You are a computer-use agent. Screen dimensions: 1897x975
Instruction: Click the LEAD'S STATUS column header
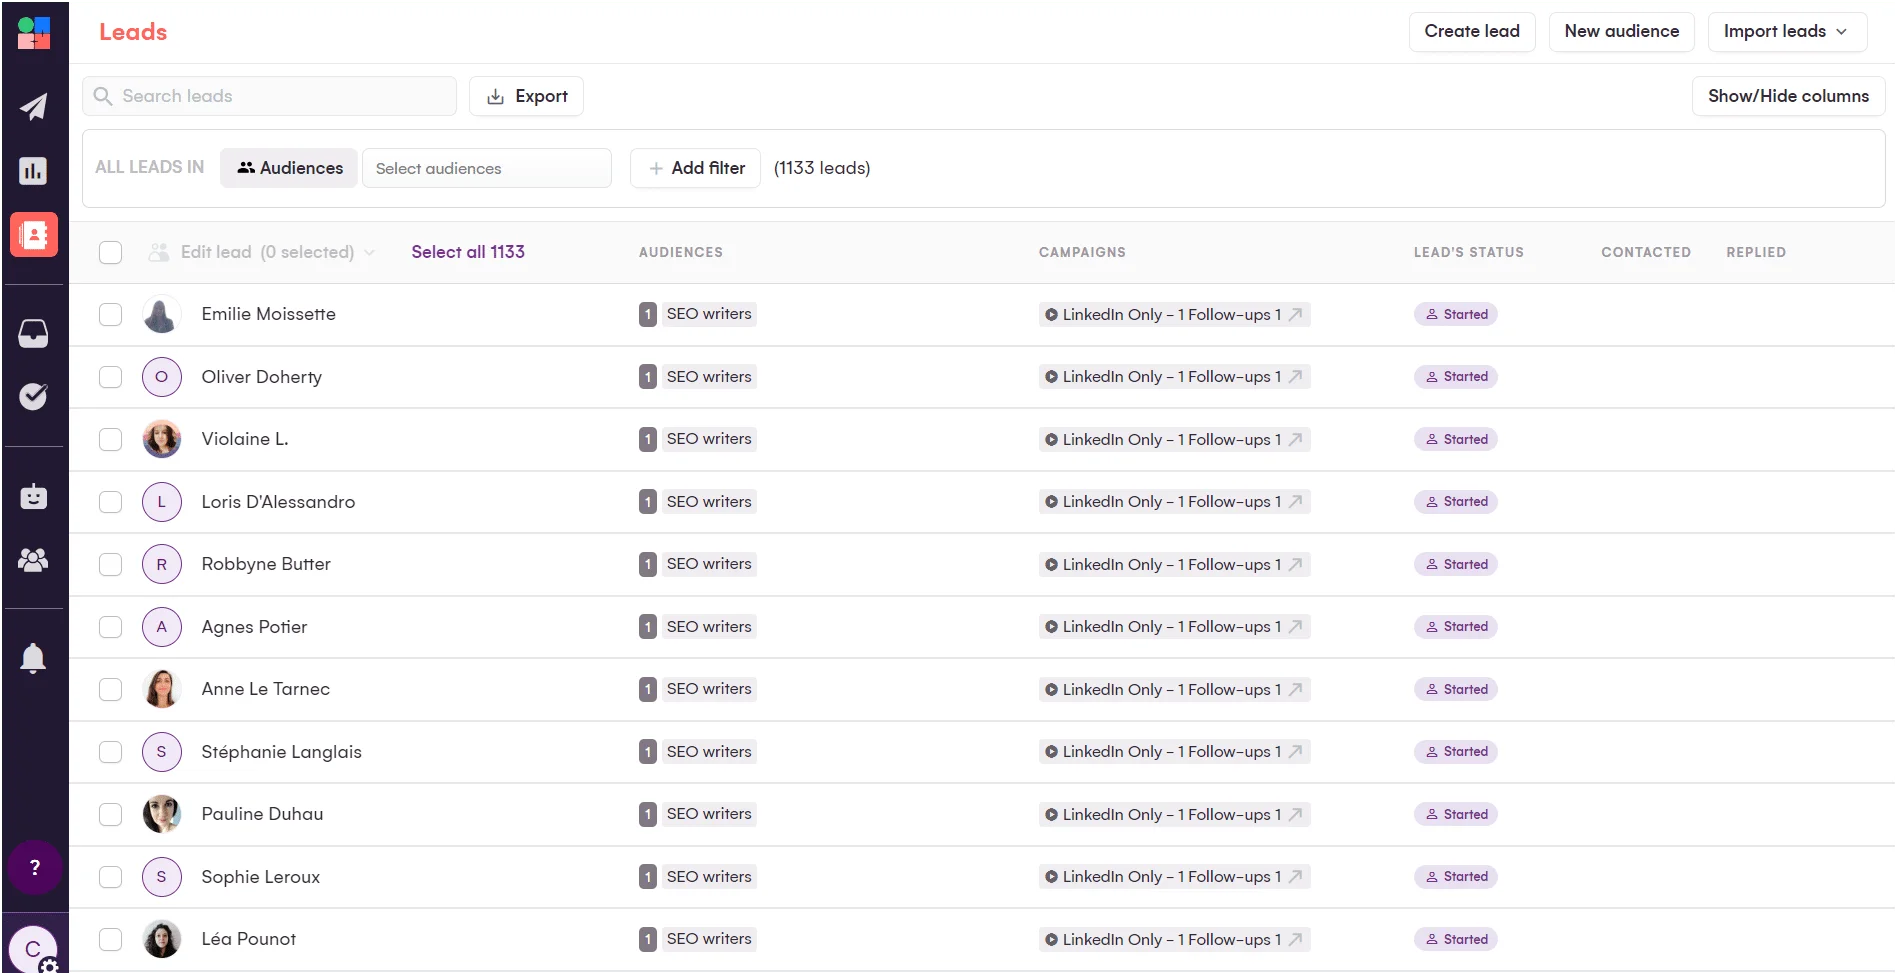[x=1468, y=252]
